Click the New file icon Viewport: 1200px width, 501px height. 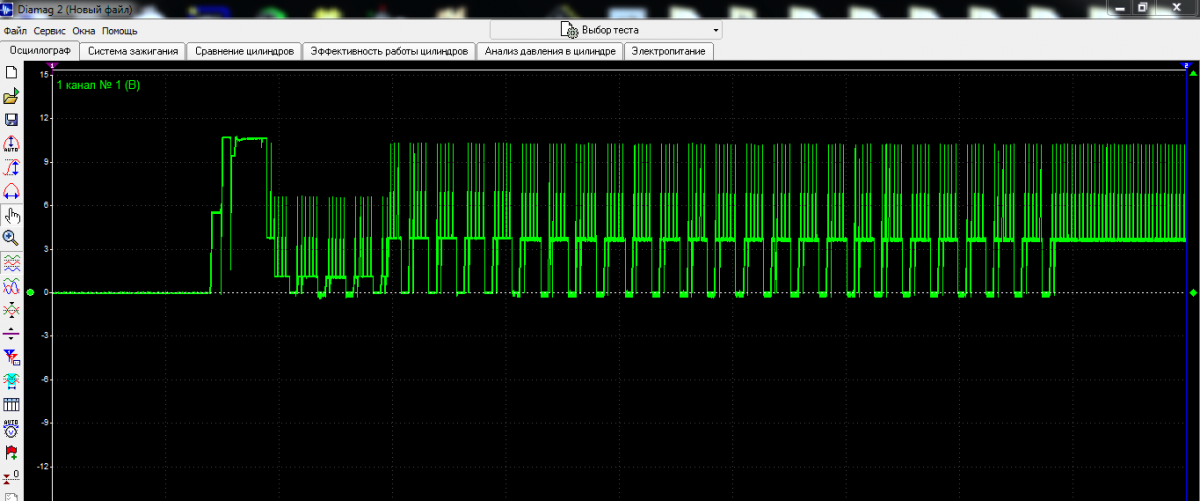(x=12, y=73)
